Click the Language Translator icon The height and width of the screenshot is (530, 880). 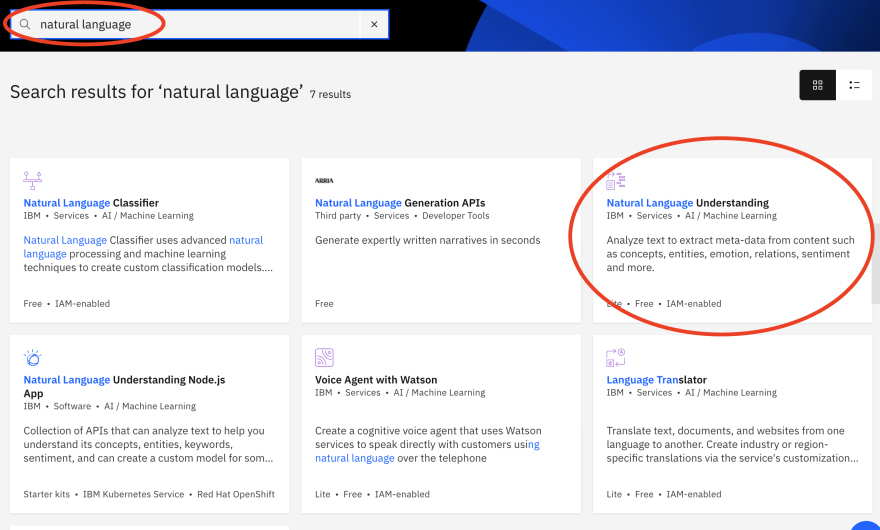click(x=616, y=357)
